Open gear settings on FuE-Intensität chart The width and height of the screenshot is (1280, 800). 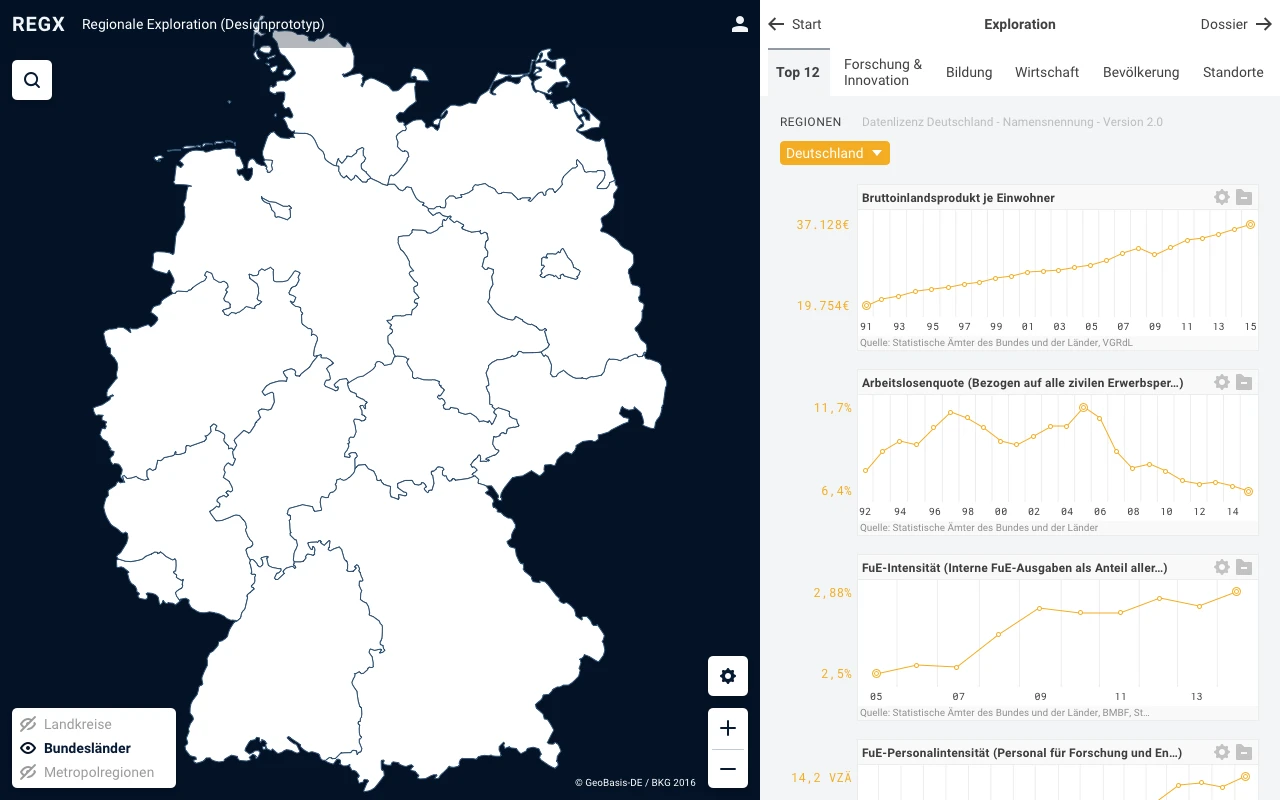1221,567
